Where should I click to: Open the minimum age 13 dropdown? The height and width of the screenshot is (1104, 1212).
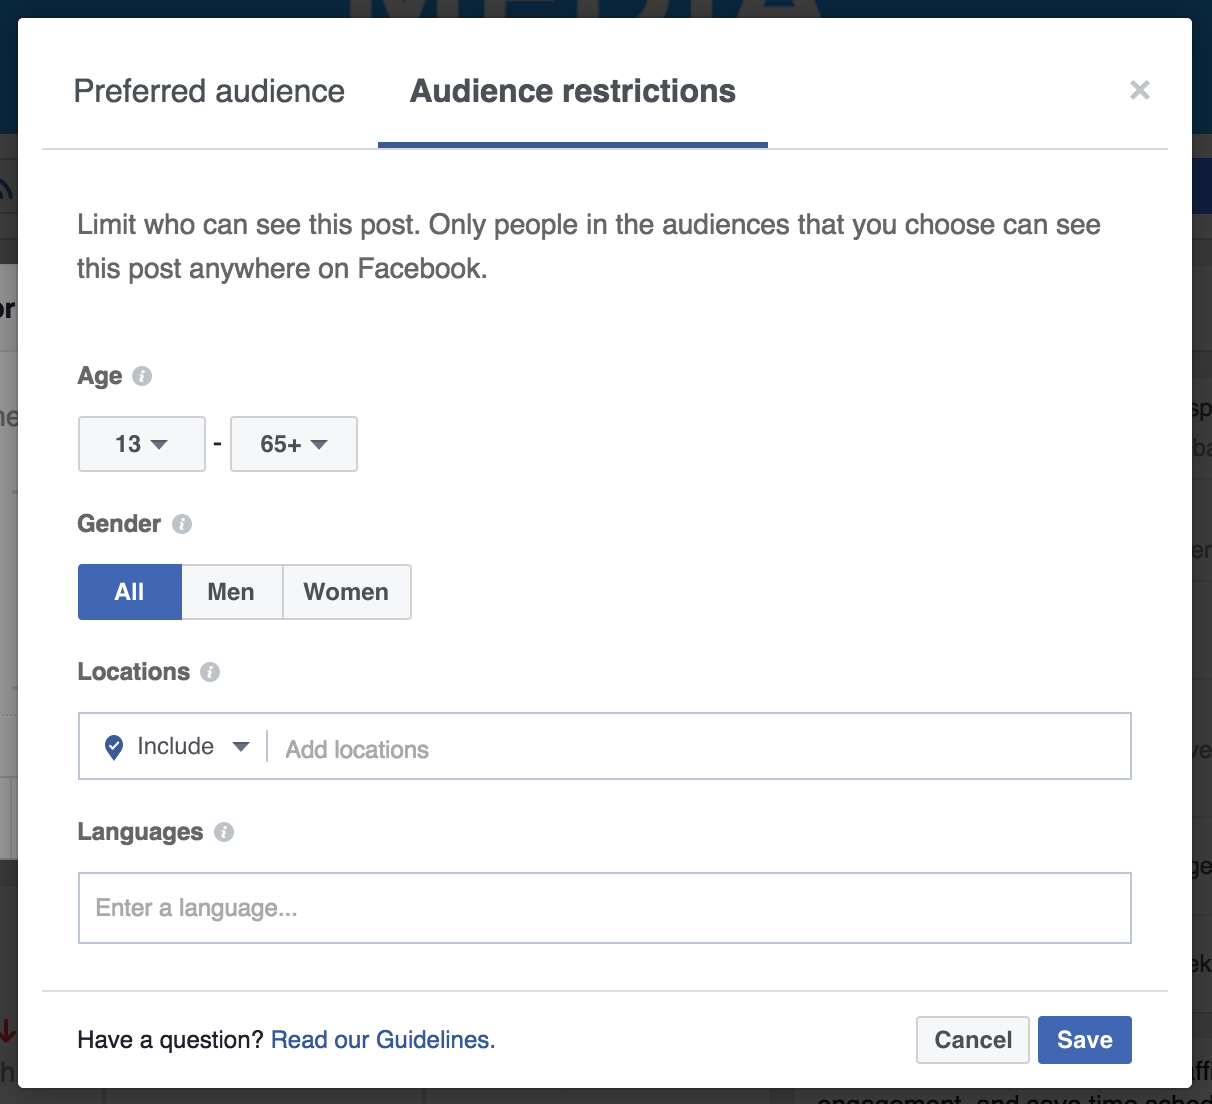(142, 444)
